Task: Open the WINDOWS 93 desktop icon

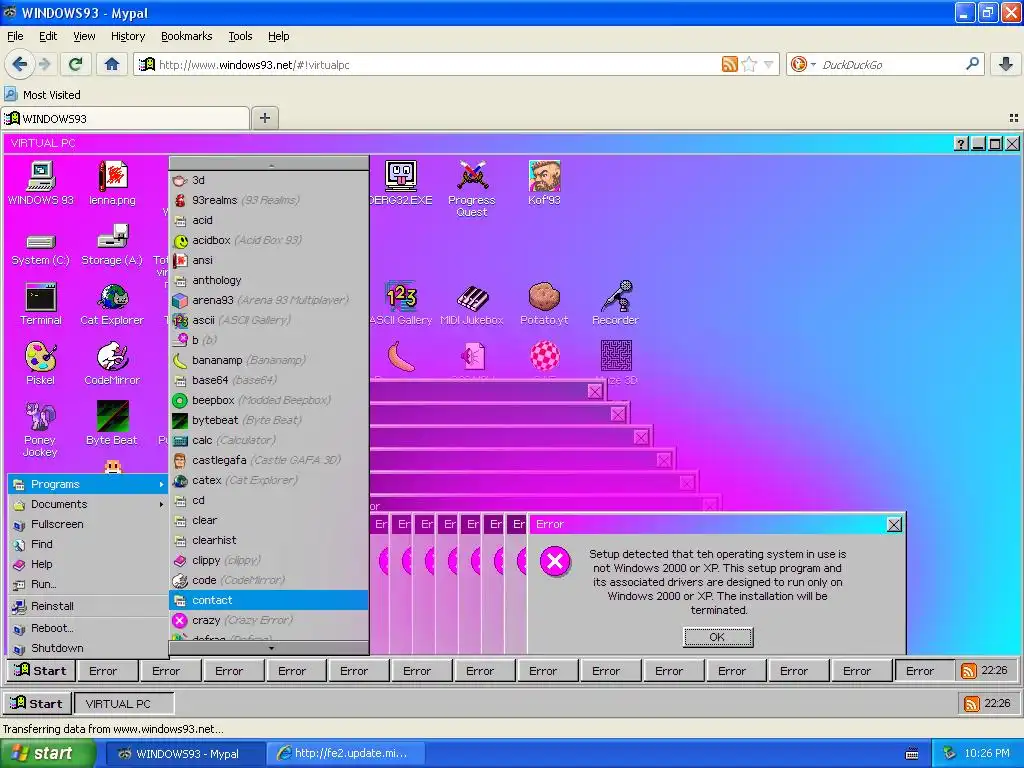Action: (40, 183)
